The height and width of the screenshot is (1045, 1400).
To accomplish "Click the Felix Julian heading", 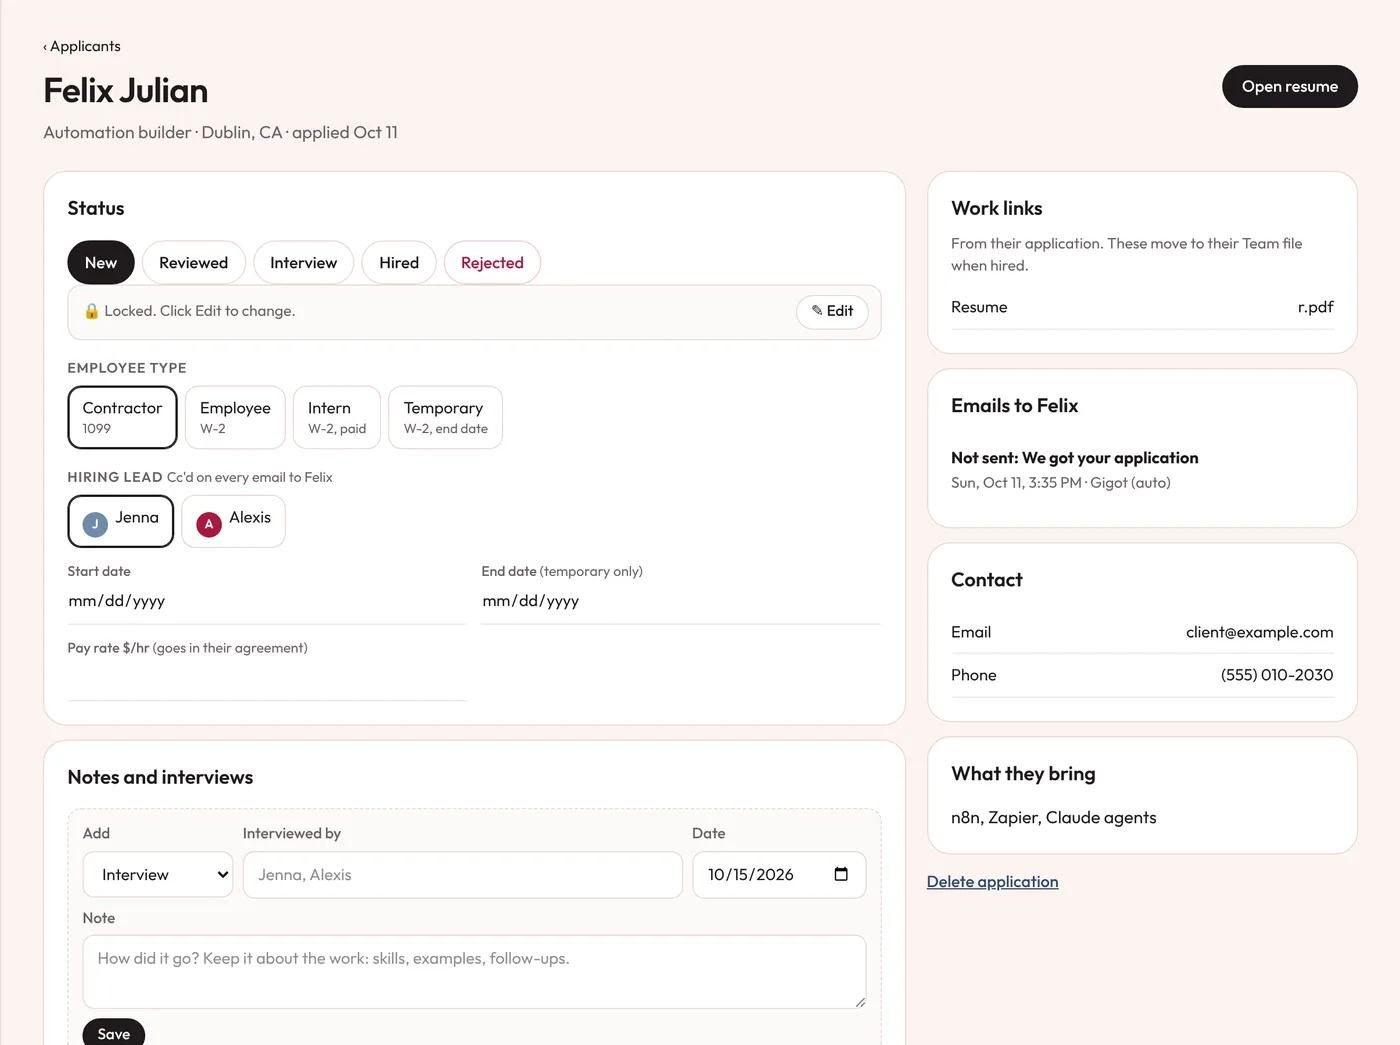I will [126, 91].
